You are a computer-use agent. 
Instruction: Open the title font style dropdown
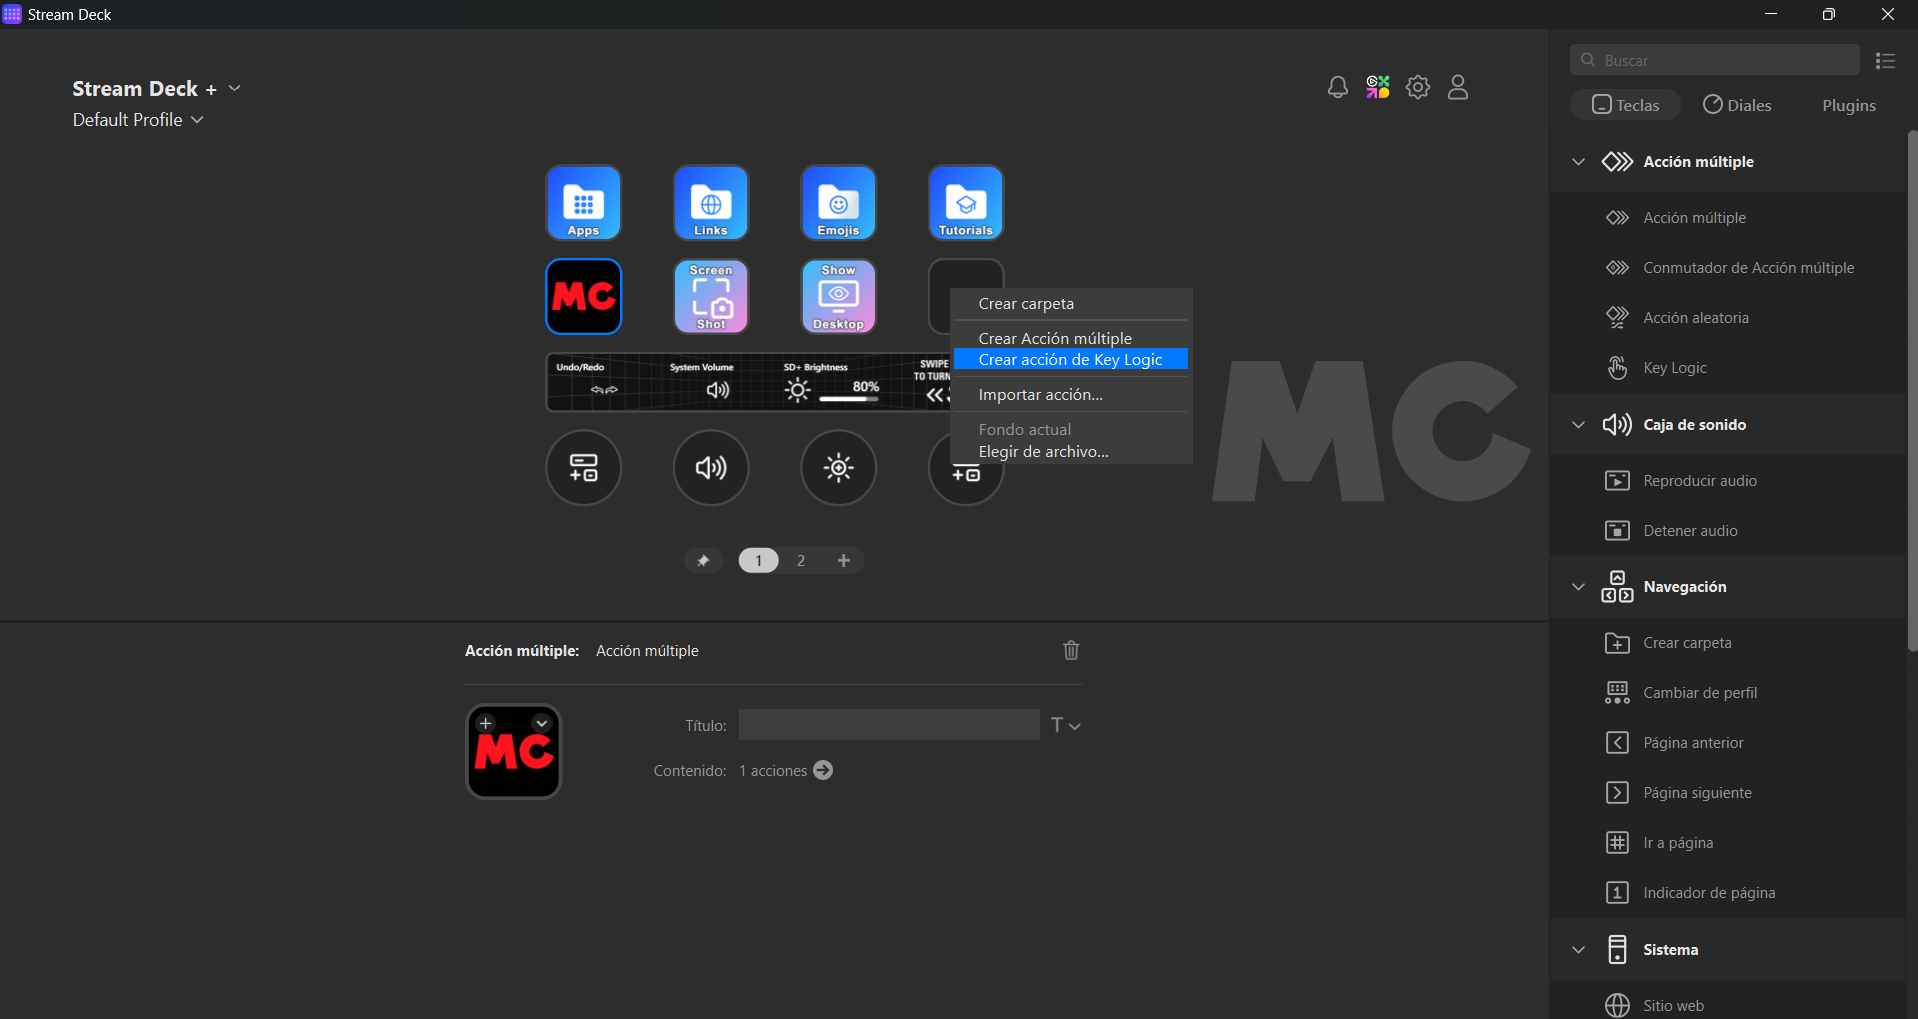pyautogui.click(x=1066, y=726)
